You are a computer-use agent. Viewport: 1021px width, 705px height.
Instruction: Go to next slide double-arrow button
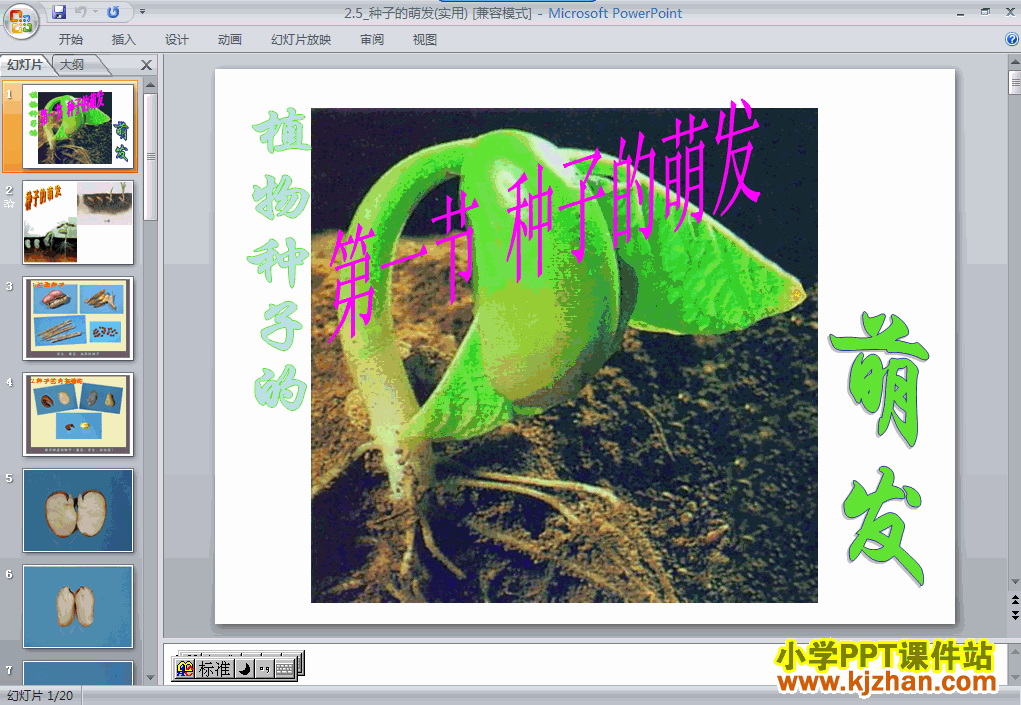pyautogui.click(x=1014, y=615)
